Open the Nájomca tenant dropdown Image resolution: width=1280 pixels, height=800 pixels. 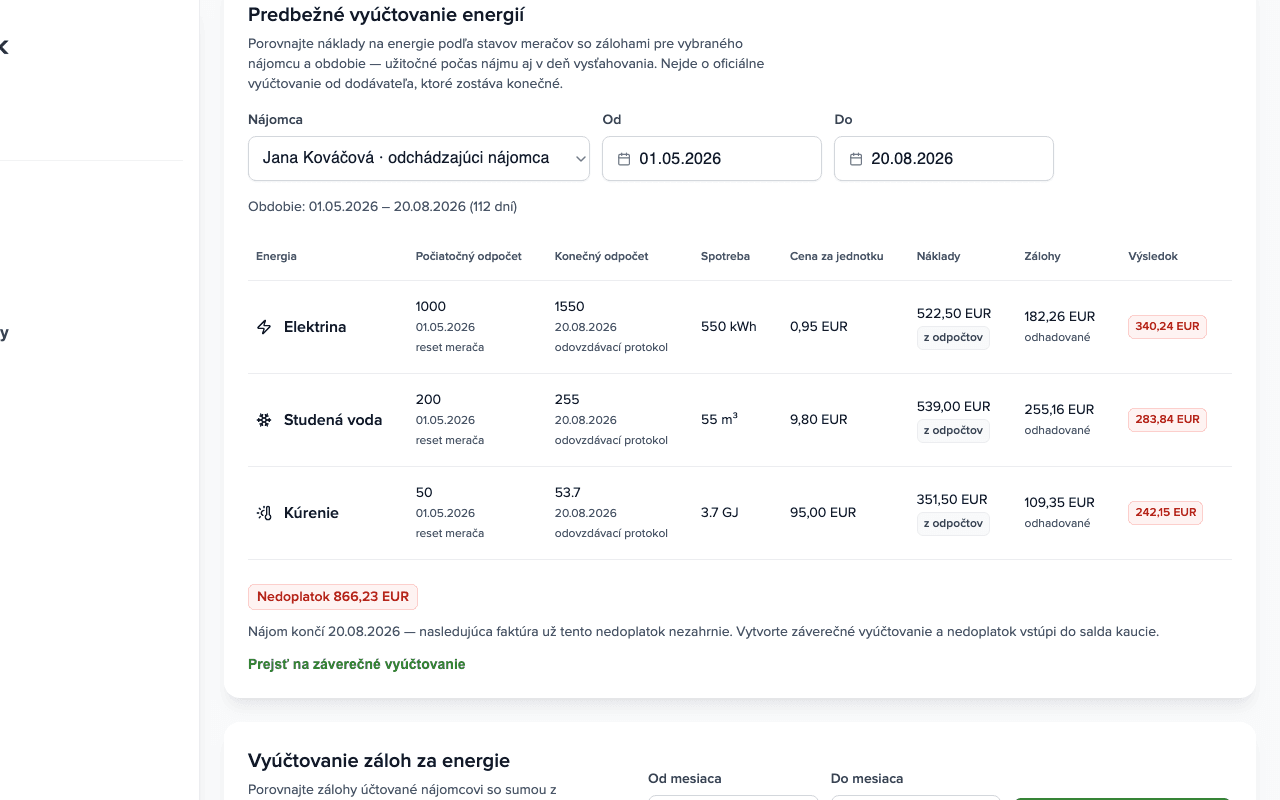pos(419,158)
